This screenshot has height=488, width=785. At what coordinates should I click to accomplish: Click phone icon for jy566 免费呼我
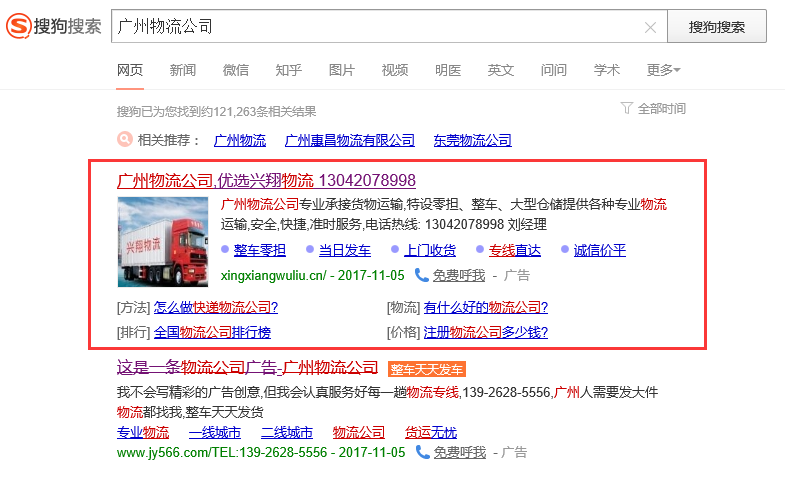(x=422, y=452)
